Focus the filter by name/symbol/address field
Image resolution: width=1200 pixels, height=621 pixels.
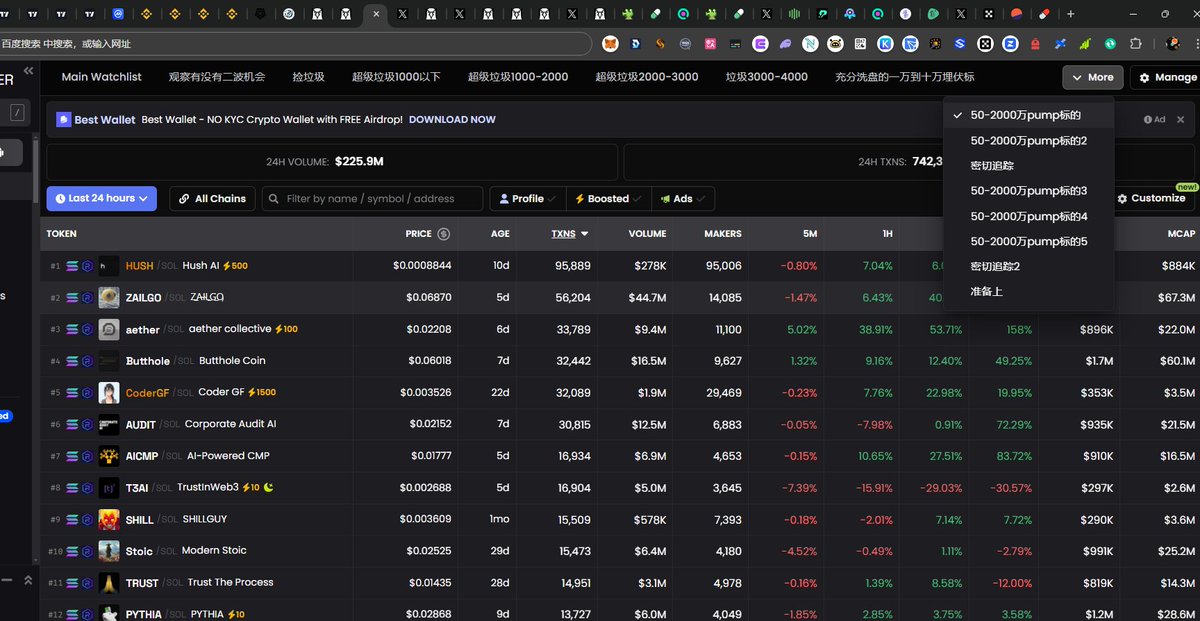(x=372, y=199)
